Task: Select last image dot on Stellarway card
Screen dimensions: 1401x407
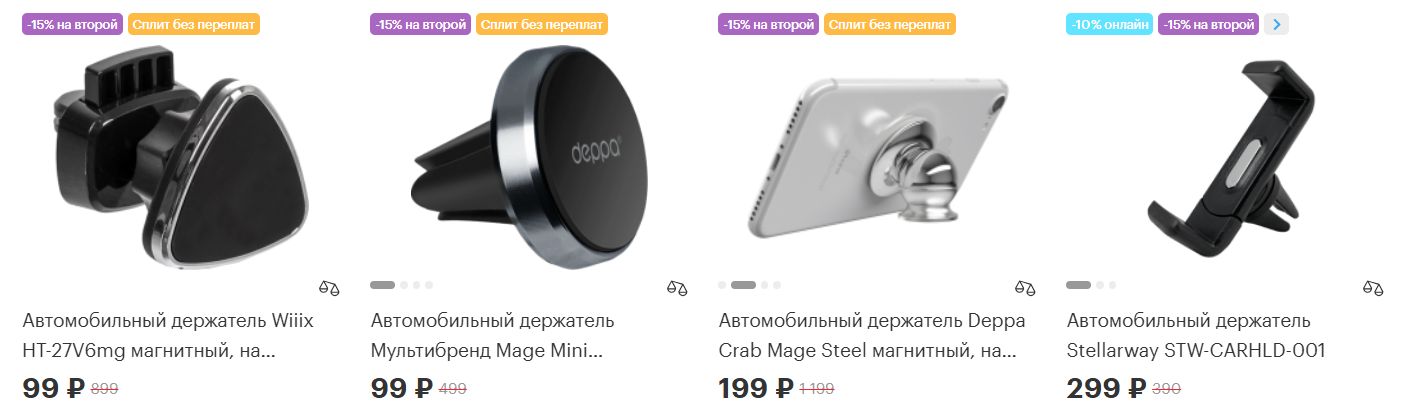Action: 1112,285
